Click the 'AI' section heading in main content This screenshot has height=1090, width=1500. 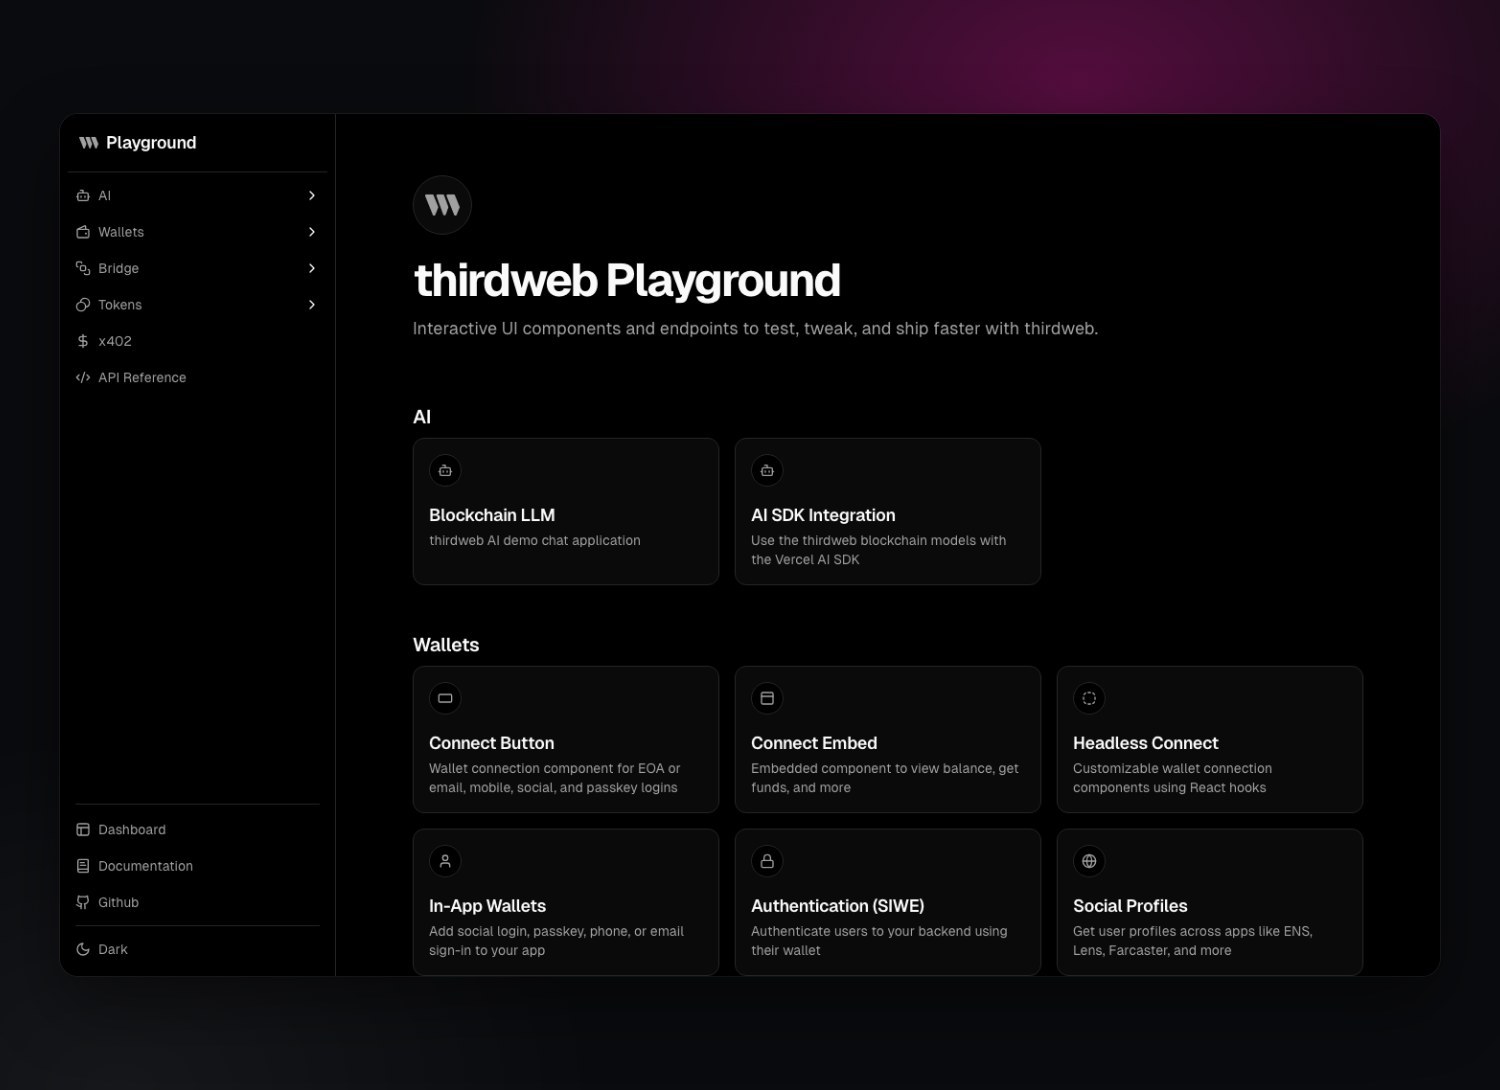click(x=422, y=417)
